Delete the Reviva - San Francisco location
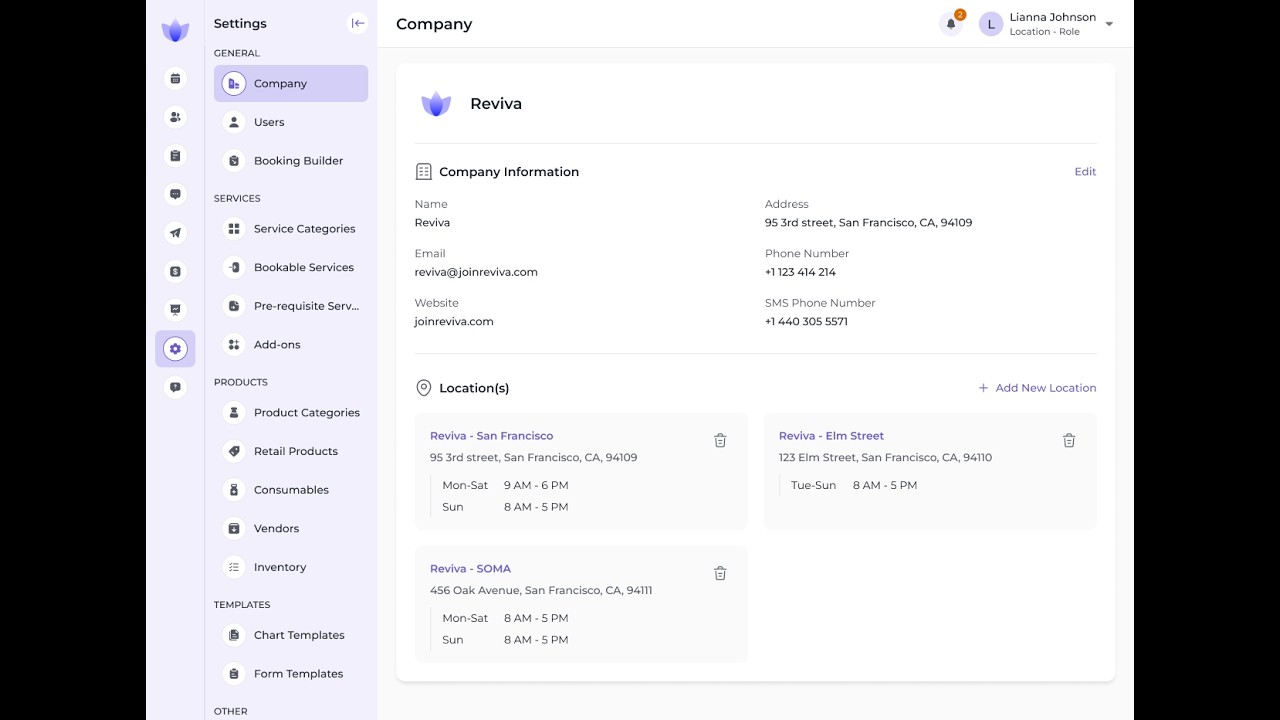Image resolution: width=1280 pixels, height=720 pixels. 720,441
